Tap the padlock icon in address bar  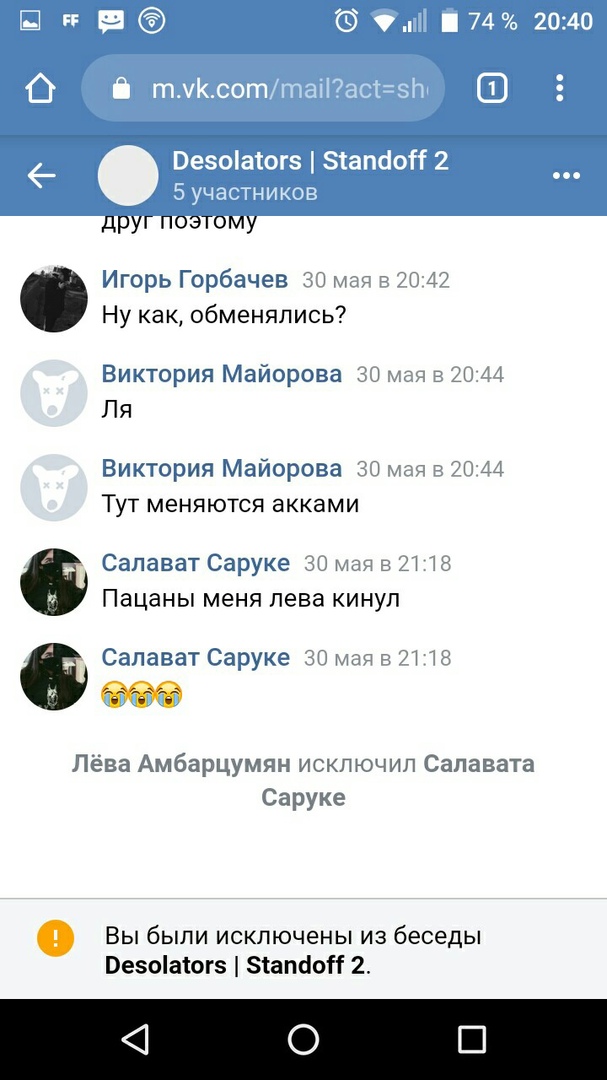121,88
